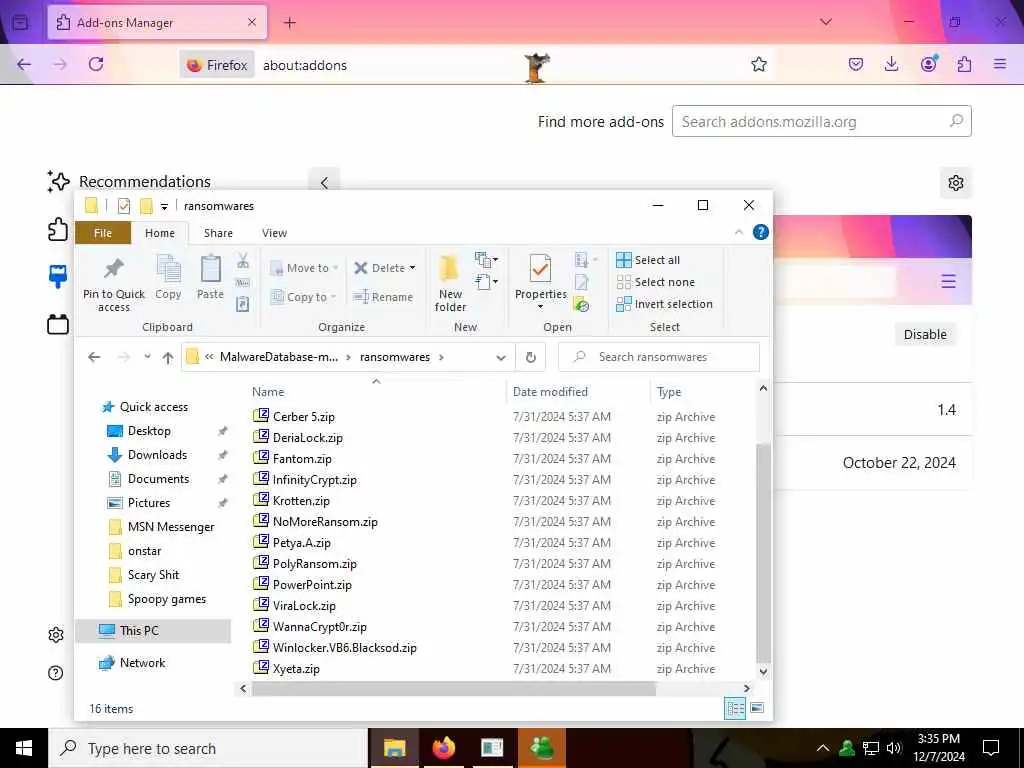Open the Plugins category in add-ons sidebar
This screenshot has width=1024, height=768.
click(x=57, y=324)
